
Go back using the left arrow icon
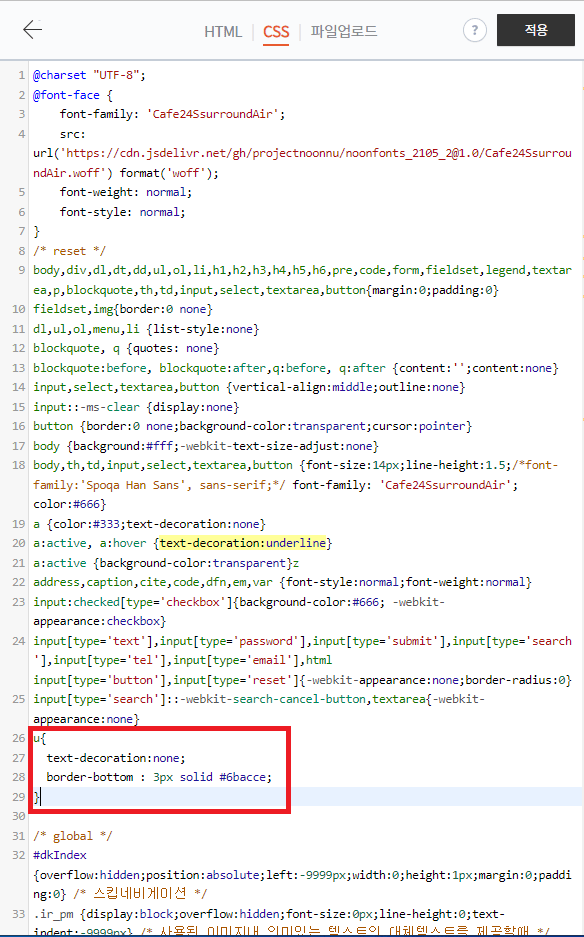coord(32,29)
